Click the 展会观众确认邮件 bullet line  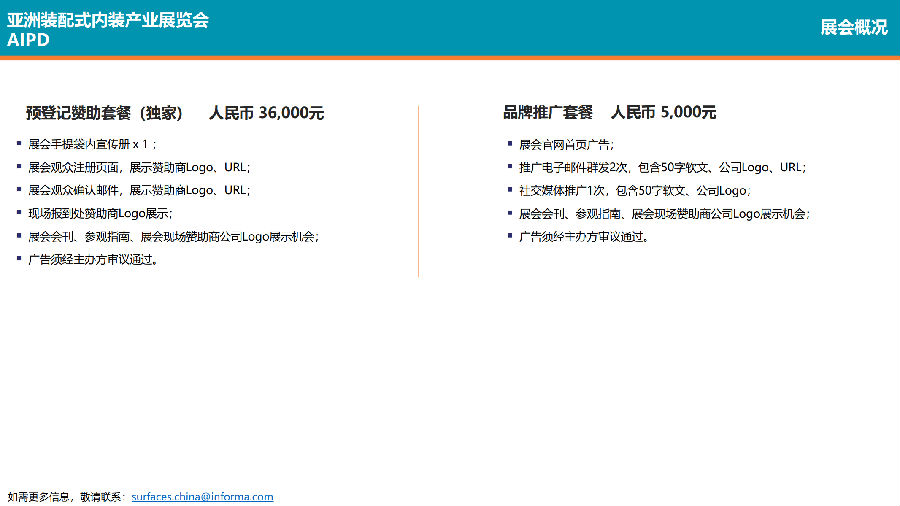[x=139, y=190]
